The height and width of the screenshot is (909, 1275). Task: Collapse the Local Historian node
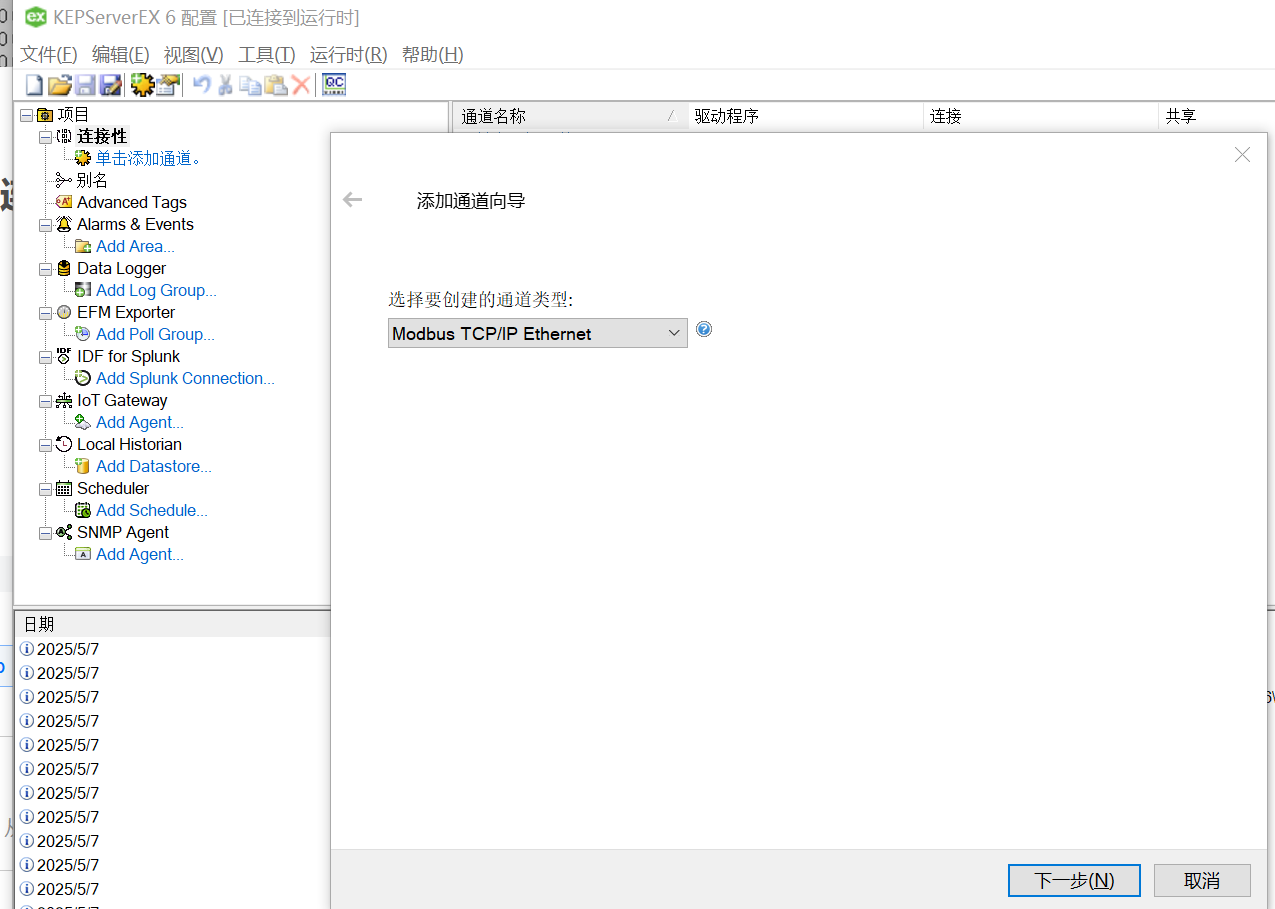pyautogui.click(x=45, y=445)
